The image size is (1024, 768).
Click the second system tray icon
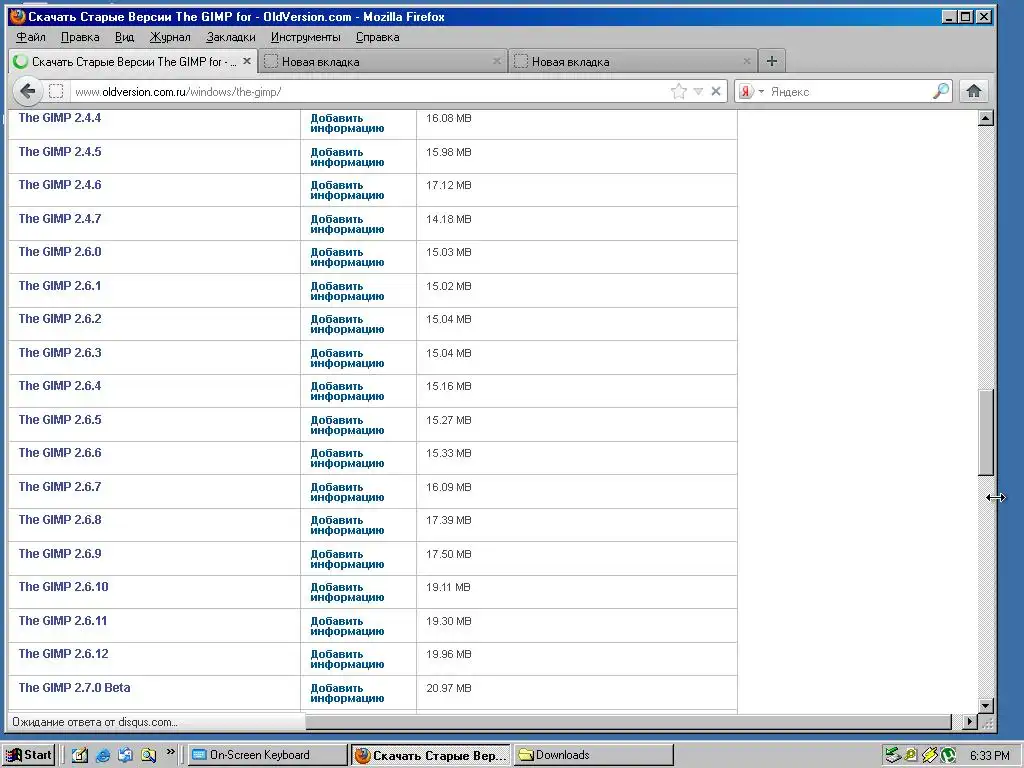pos(911,756)
